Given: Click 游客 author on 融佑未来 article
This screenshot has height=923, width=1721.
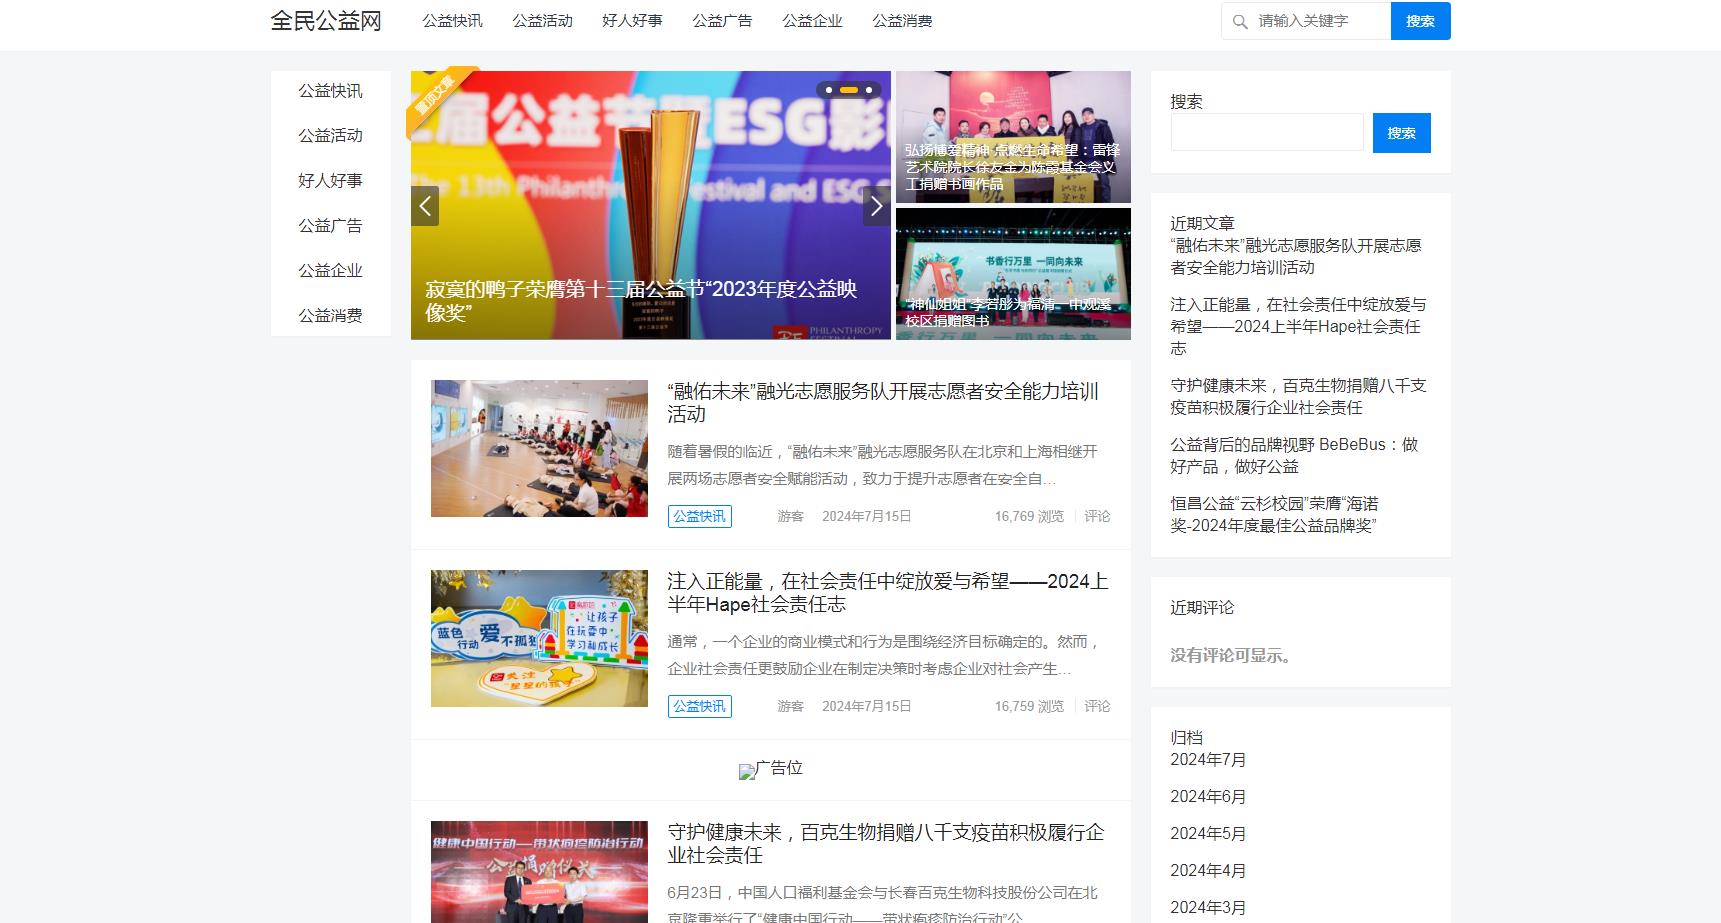Looking at the screenshot, I should (790, 516).
